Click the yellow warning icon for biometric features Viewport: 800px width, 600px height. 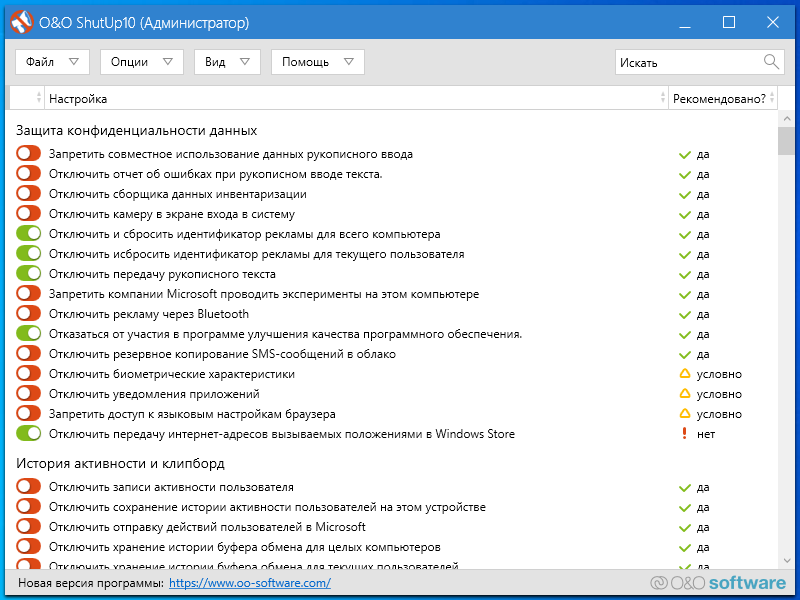pos(685,374)
